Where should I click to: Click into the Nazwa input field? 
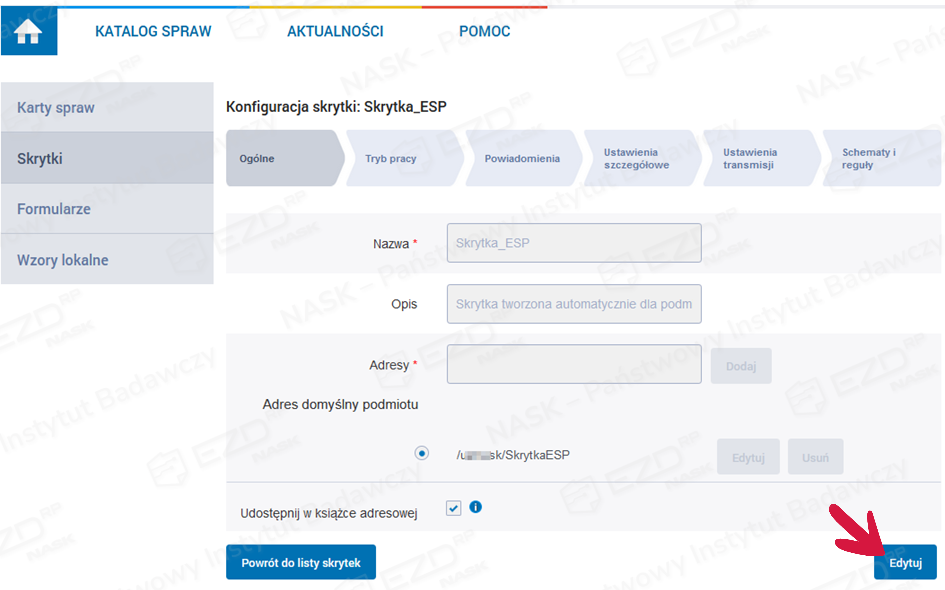tap(574, 243)
